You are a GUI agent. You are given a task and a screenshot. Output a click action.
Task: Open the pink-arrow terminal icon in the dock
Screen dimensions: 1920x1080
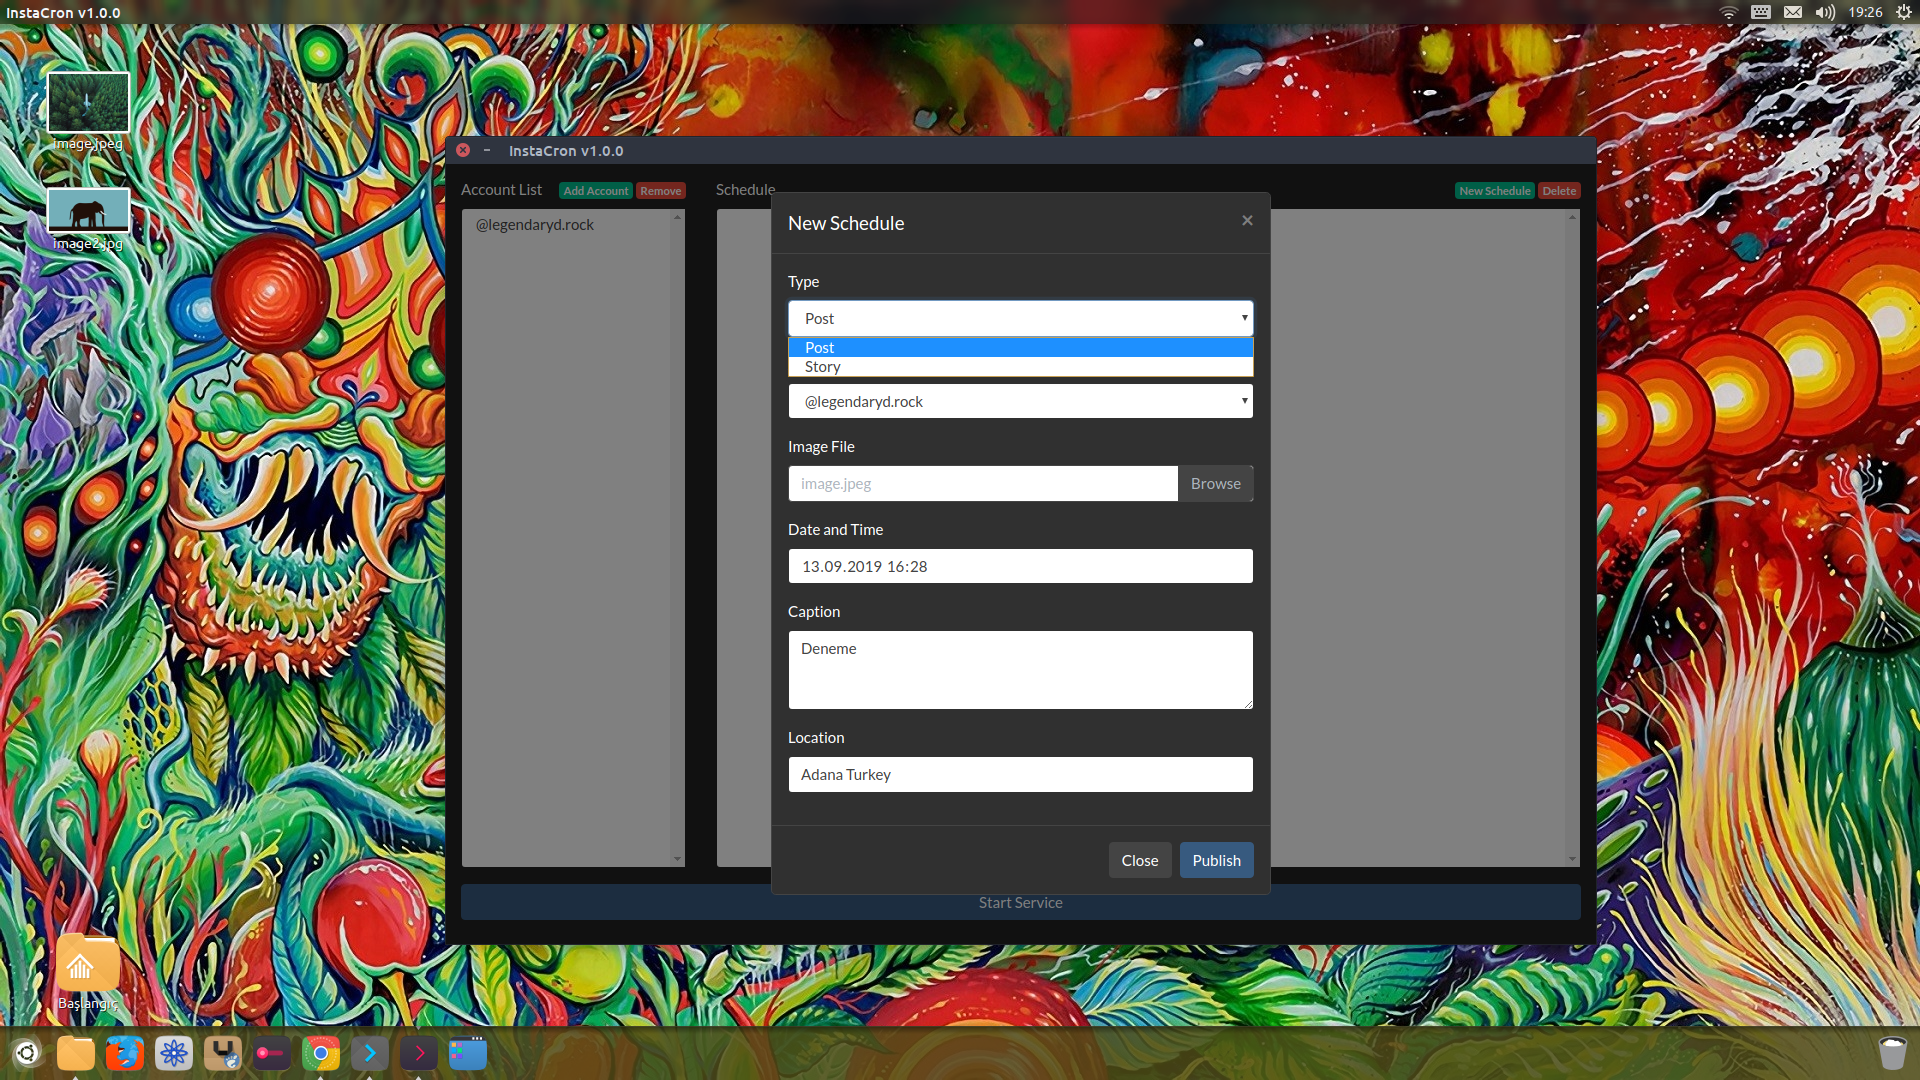click(419, 1053)
